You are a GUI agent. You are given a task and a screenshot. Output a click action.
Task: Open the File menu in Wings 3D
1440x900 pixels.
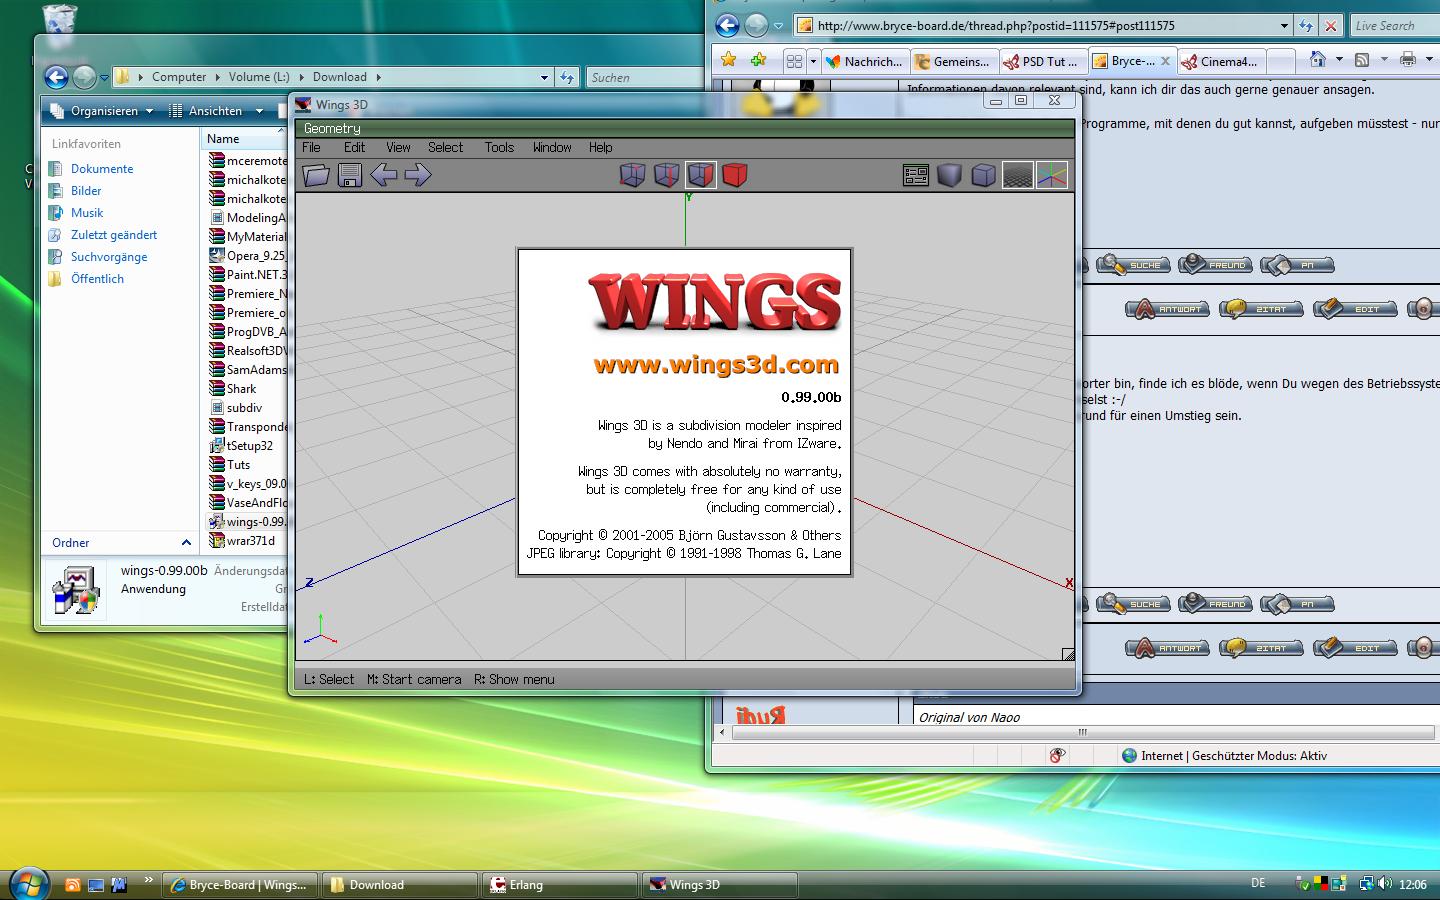point(312,147)
